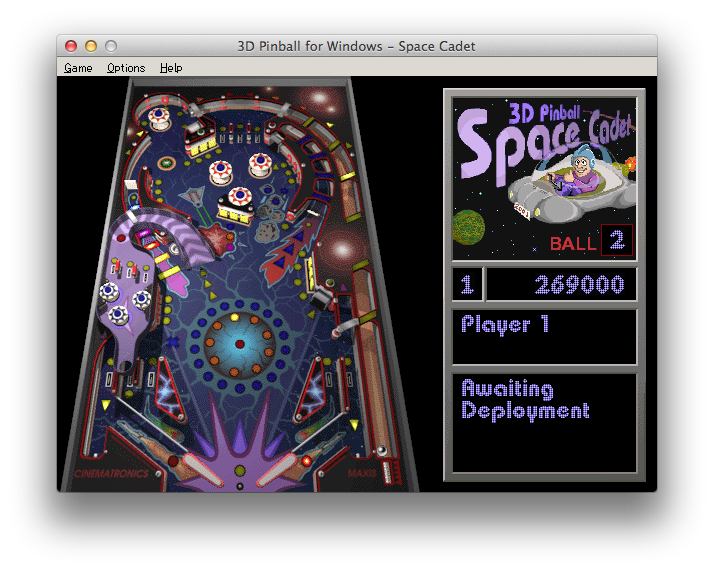Click the red nebula splash graphic mid-table
This screenshot has width=714, height=571.
[217, 236]
